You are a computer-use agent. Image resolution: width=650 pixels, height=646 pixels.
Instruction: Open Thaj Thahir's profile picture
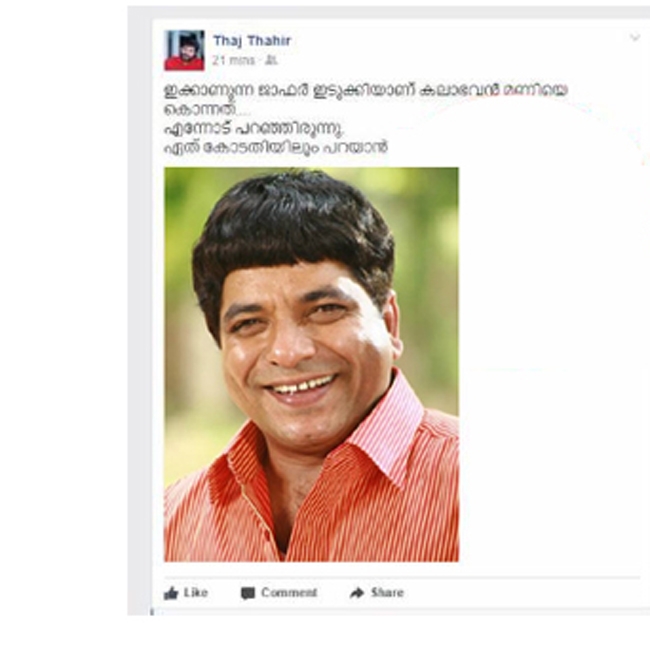coord(184,50)
